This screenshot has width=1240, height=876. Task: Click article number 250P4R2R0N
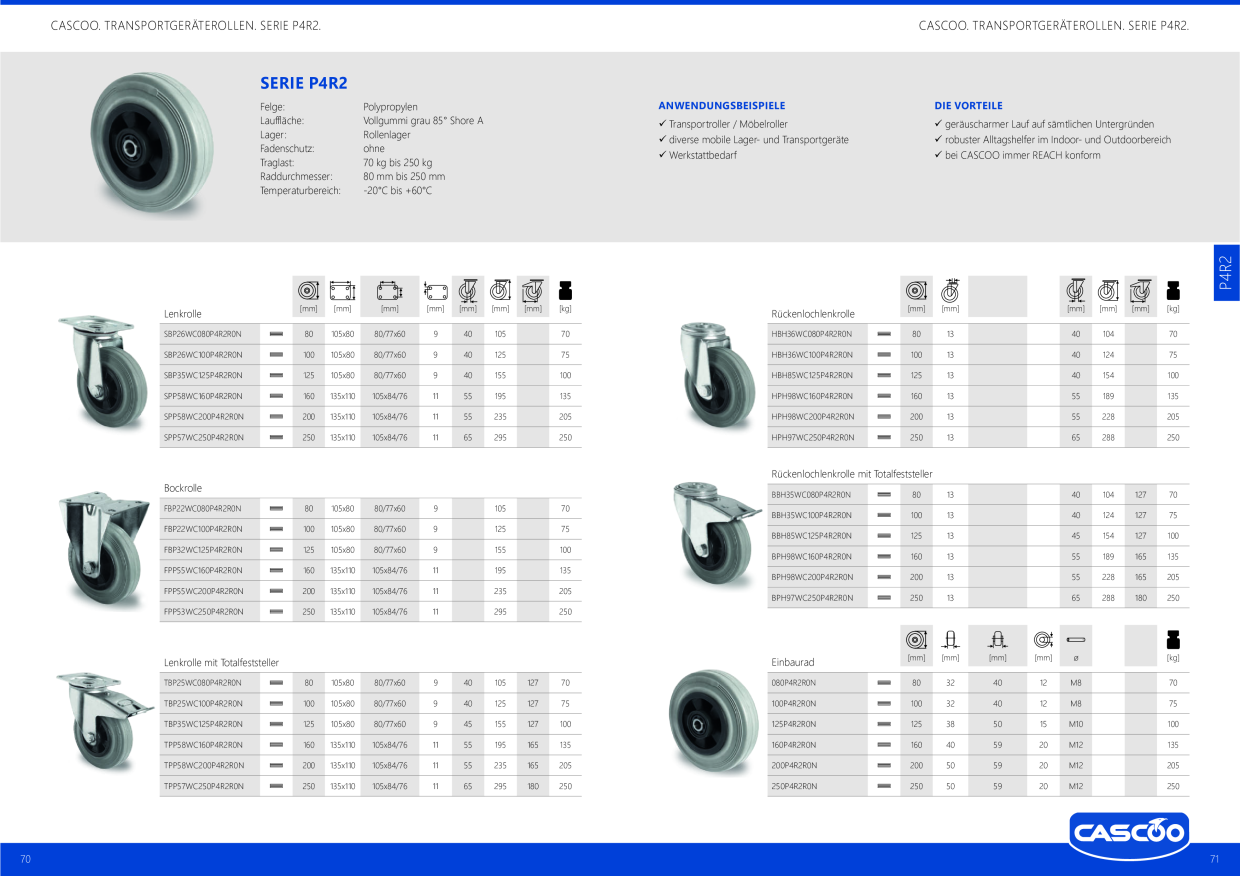[794, 786]
